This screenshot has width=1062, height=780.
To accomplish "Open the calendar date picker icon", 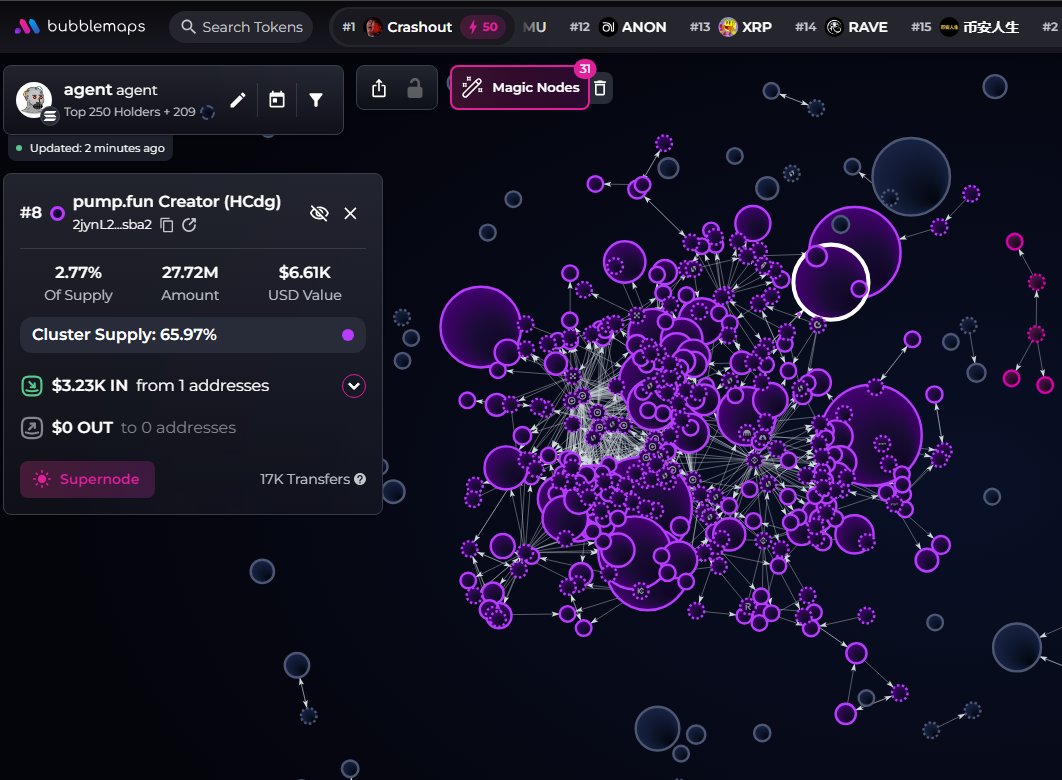I will pyautogui.click(x=277, y=100).
